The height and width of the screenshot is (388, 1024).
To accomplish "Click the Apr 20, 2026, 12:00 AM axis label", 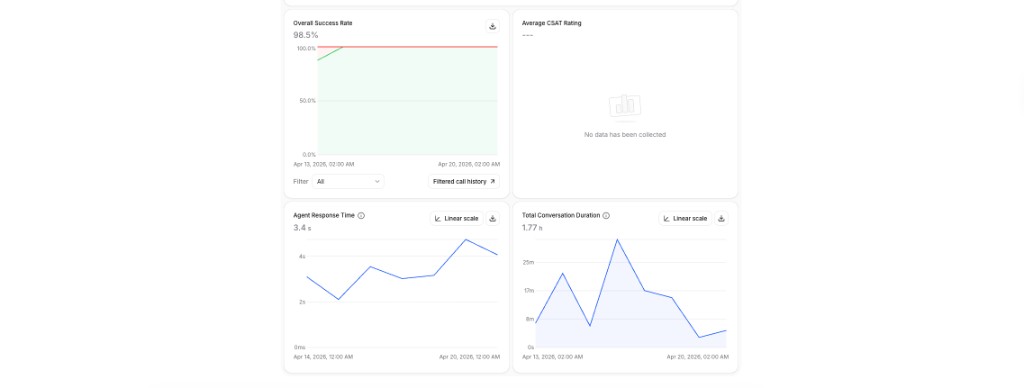I will (x=470, y=357).
